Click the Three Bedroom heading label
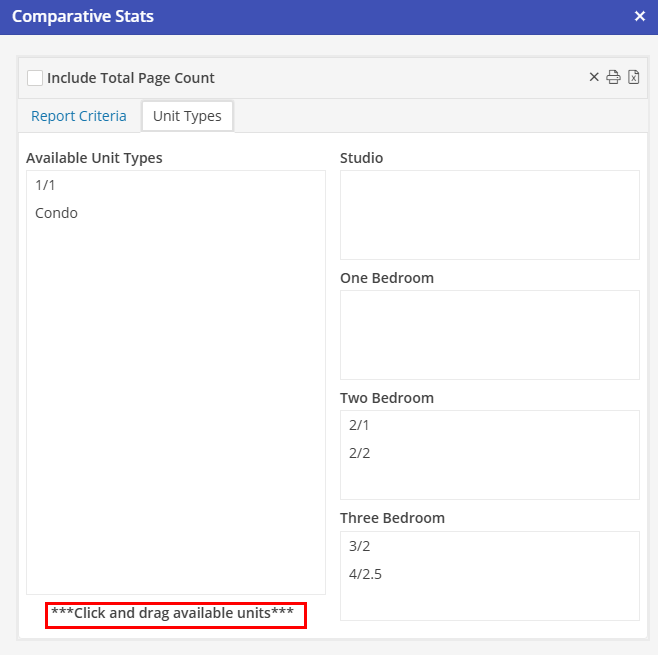Image resolution: width=658 pixels, height=655 pixels. [392, 518]
